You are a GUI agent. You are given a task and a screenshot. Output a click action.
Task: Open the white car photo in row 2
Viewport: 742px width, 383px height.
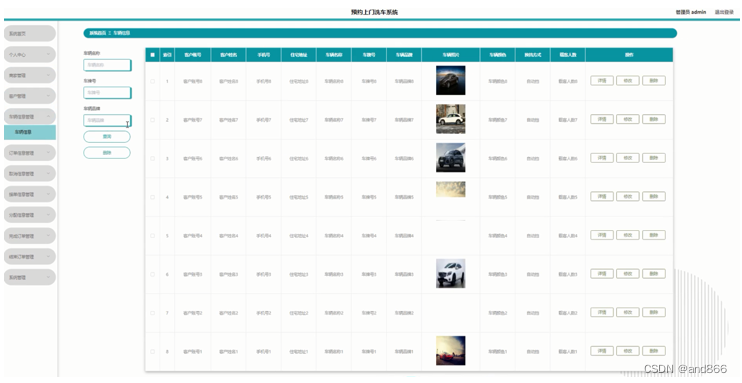[450, 119]
